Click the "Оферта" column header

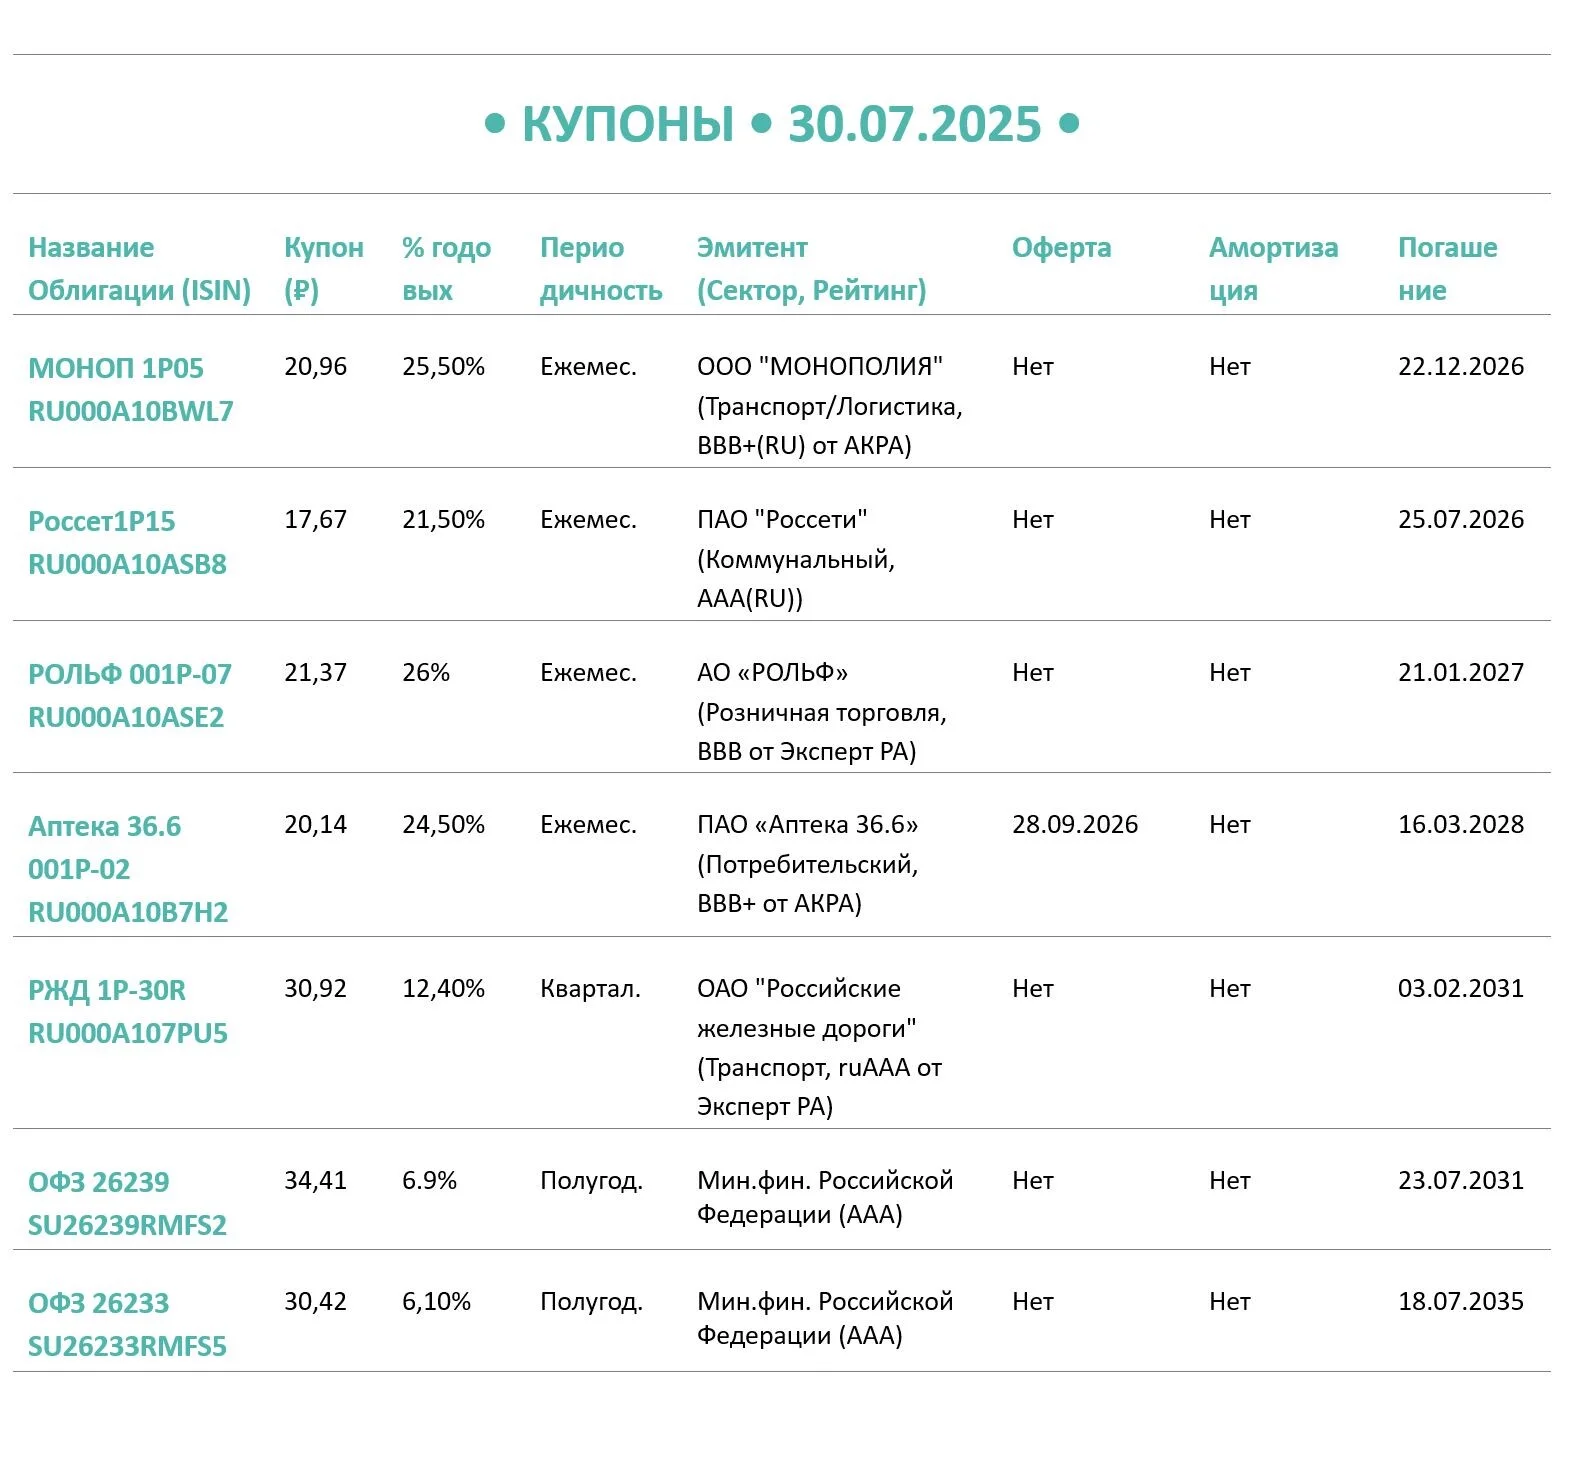click(x=1061, y=248)
